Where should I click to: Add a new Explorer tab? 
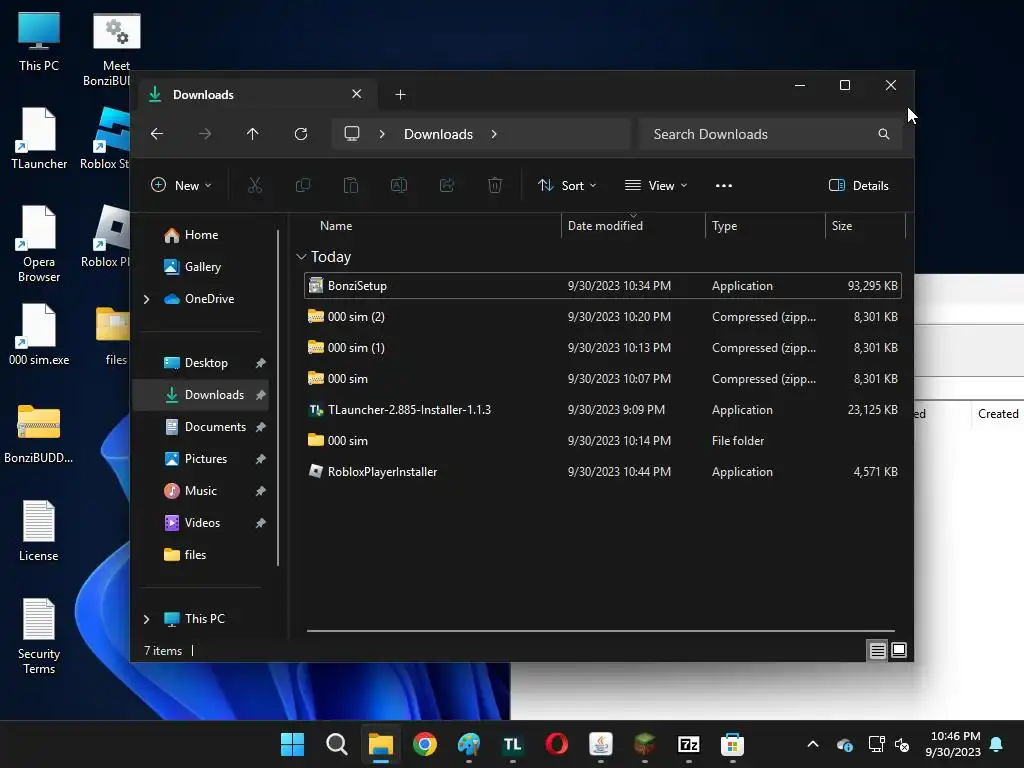(x=400, y=95)
